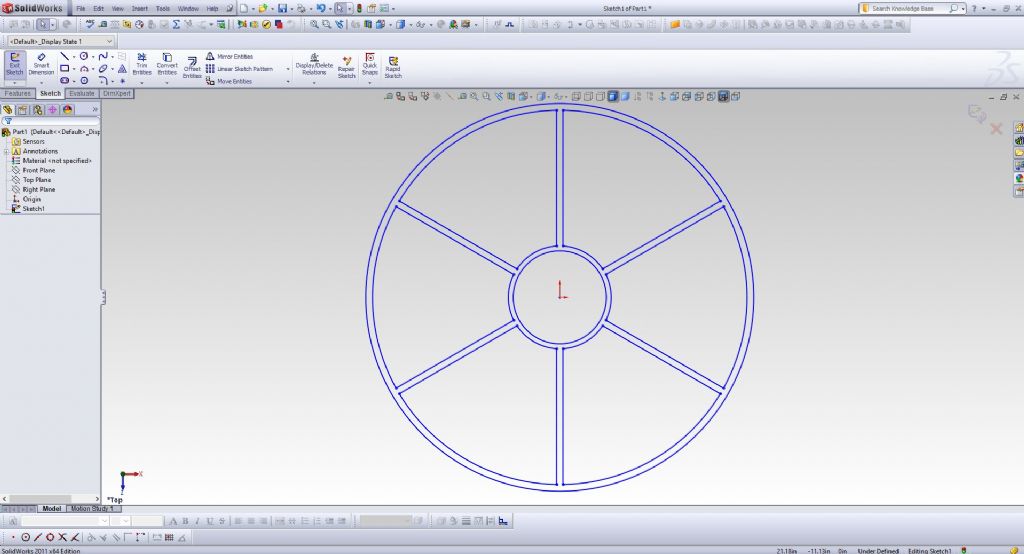
Task: Expand the Line tool dropdown arrow
Action: (73, 57)
